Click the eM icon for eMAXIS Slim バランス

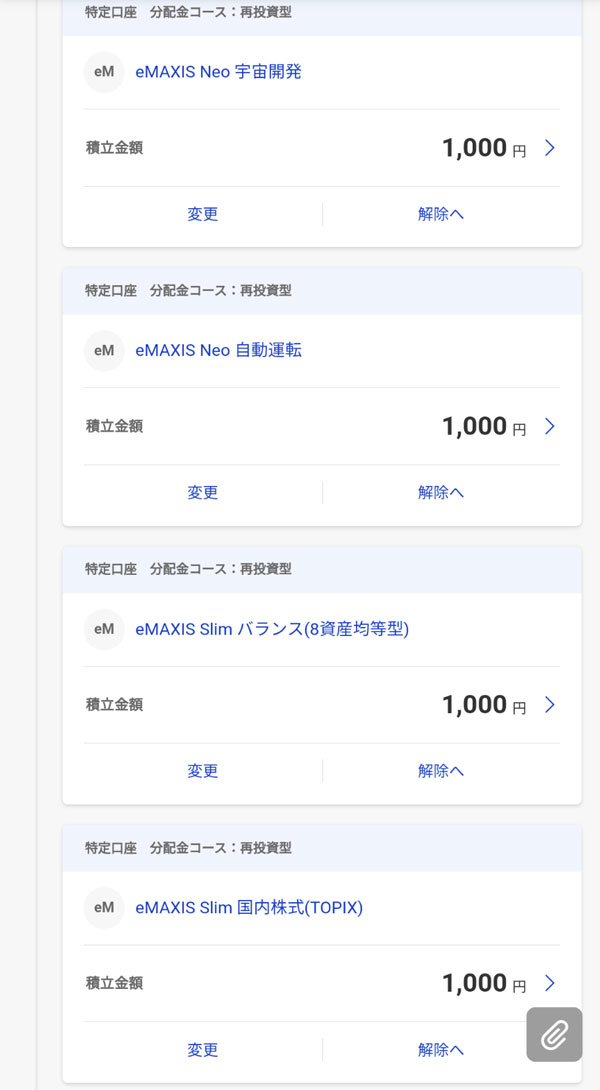[x=104, y=629]
